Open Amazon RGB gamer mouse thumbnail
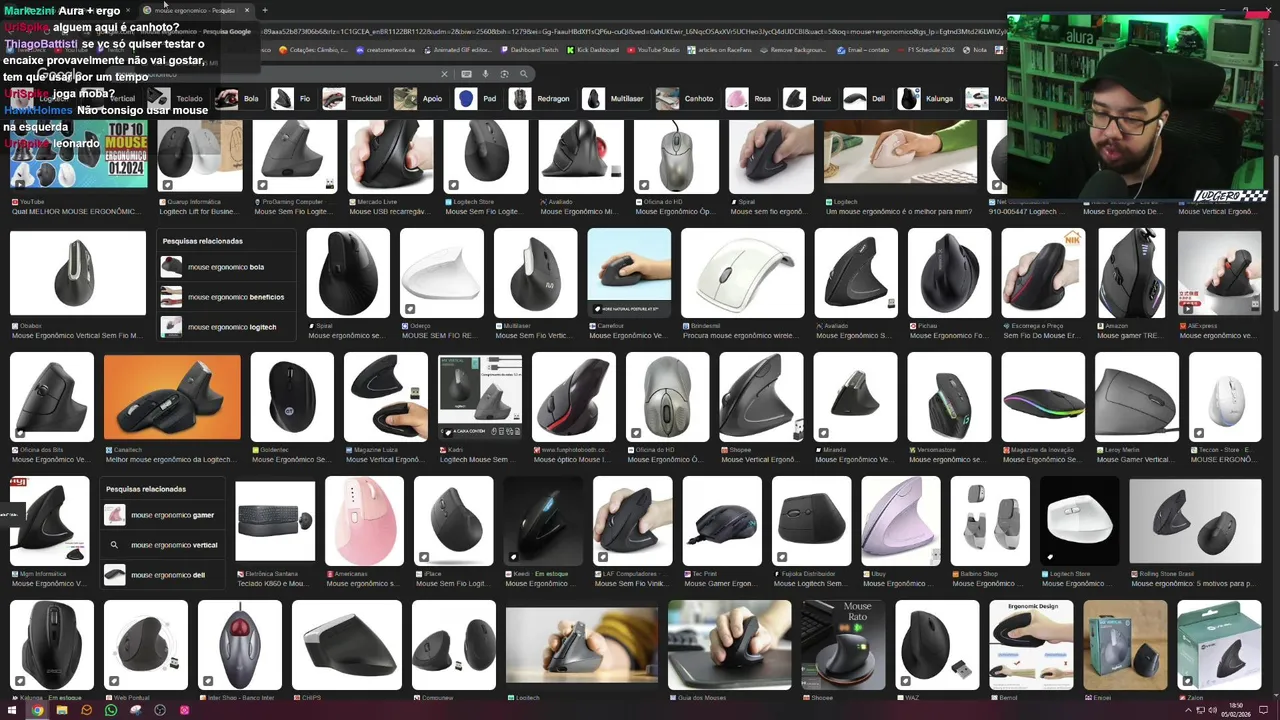The height and width of the screenshot is (720, 1280). coord(1131,273)
